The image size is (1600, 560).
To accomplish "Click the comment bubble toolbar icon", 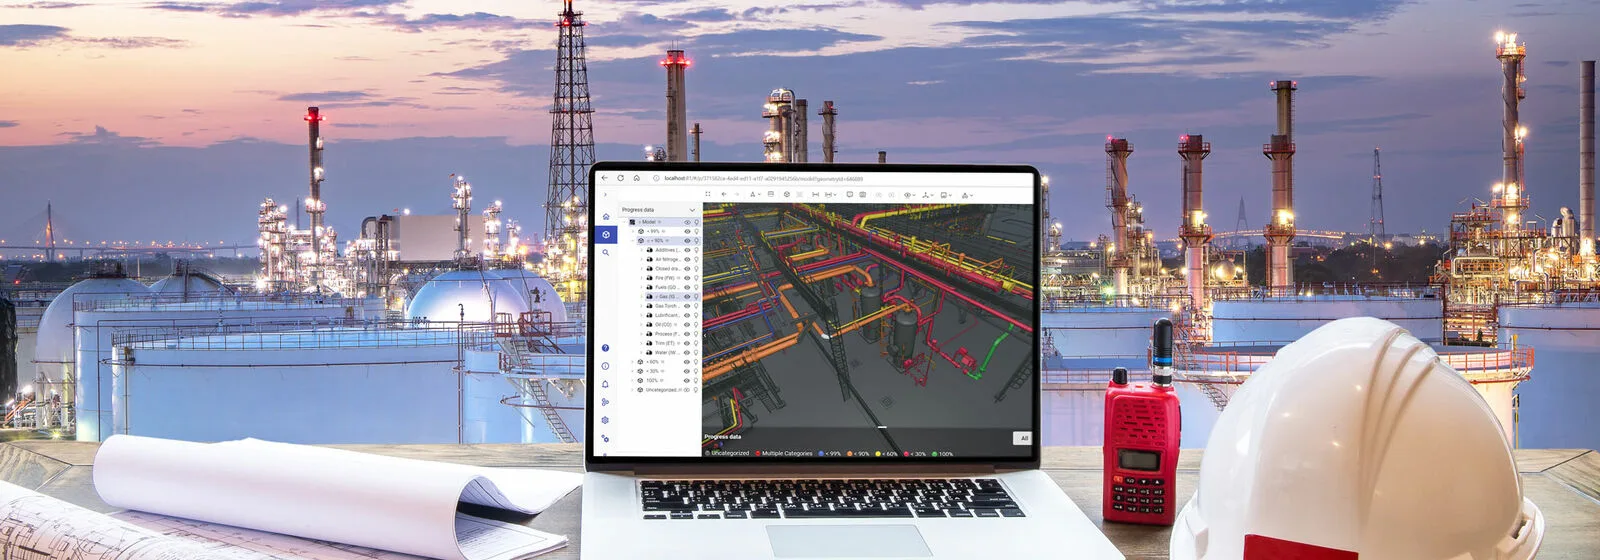I will [x=850, y=194].
